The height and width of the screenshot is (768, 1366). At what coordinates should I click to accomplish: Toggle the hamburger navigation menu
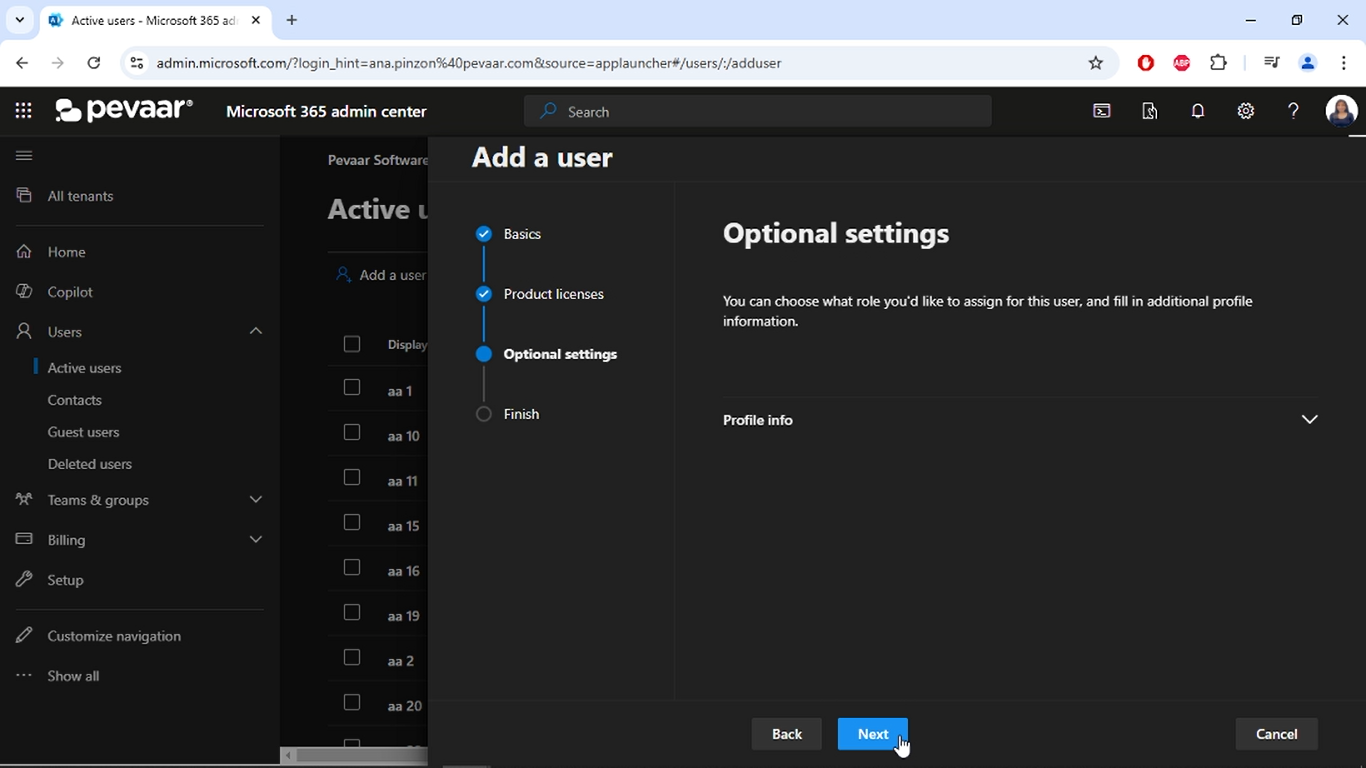coord(24,155)
